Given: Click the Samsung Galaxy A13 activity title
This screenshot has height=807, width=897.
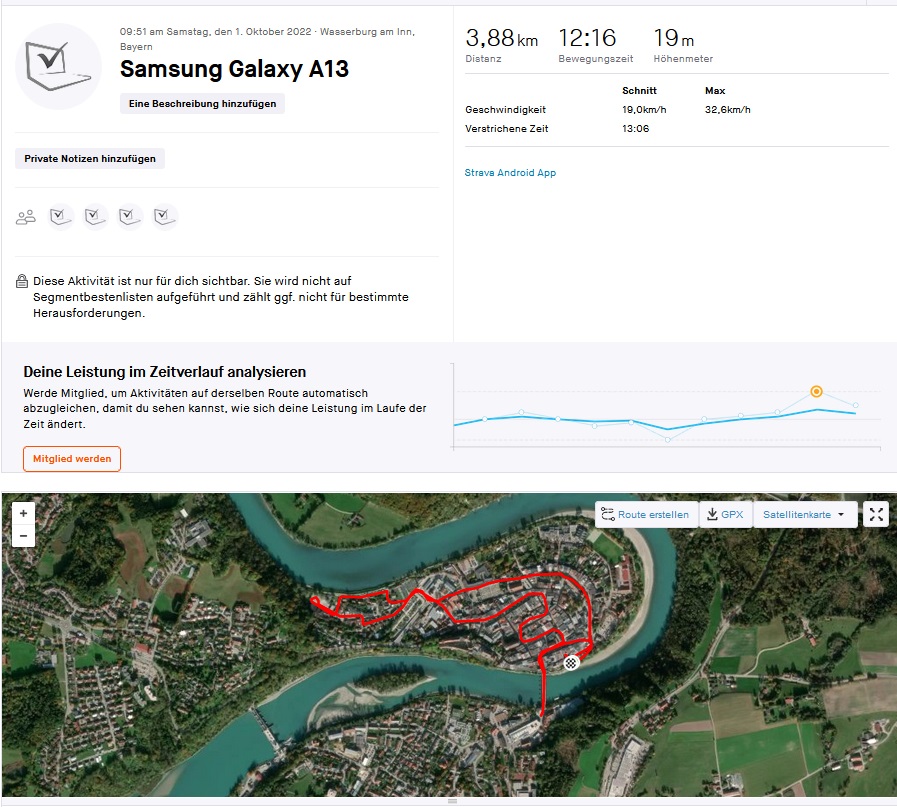Looking at the screenshot, I should (234, 69).
